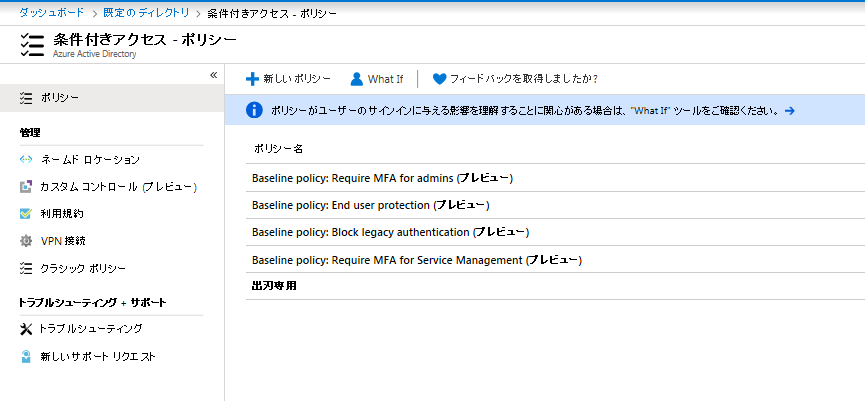Click the What If toolbar label
The width and height of the screenshot is (865, 401).
point(385,79)
